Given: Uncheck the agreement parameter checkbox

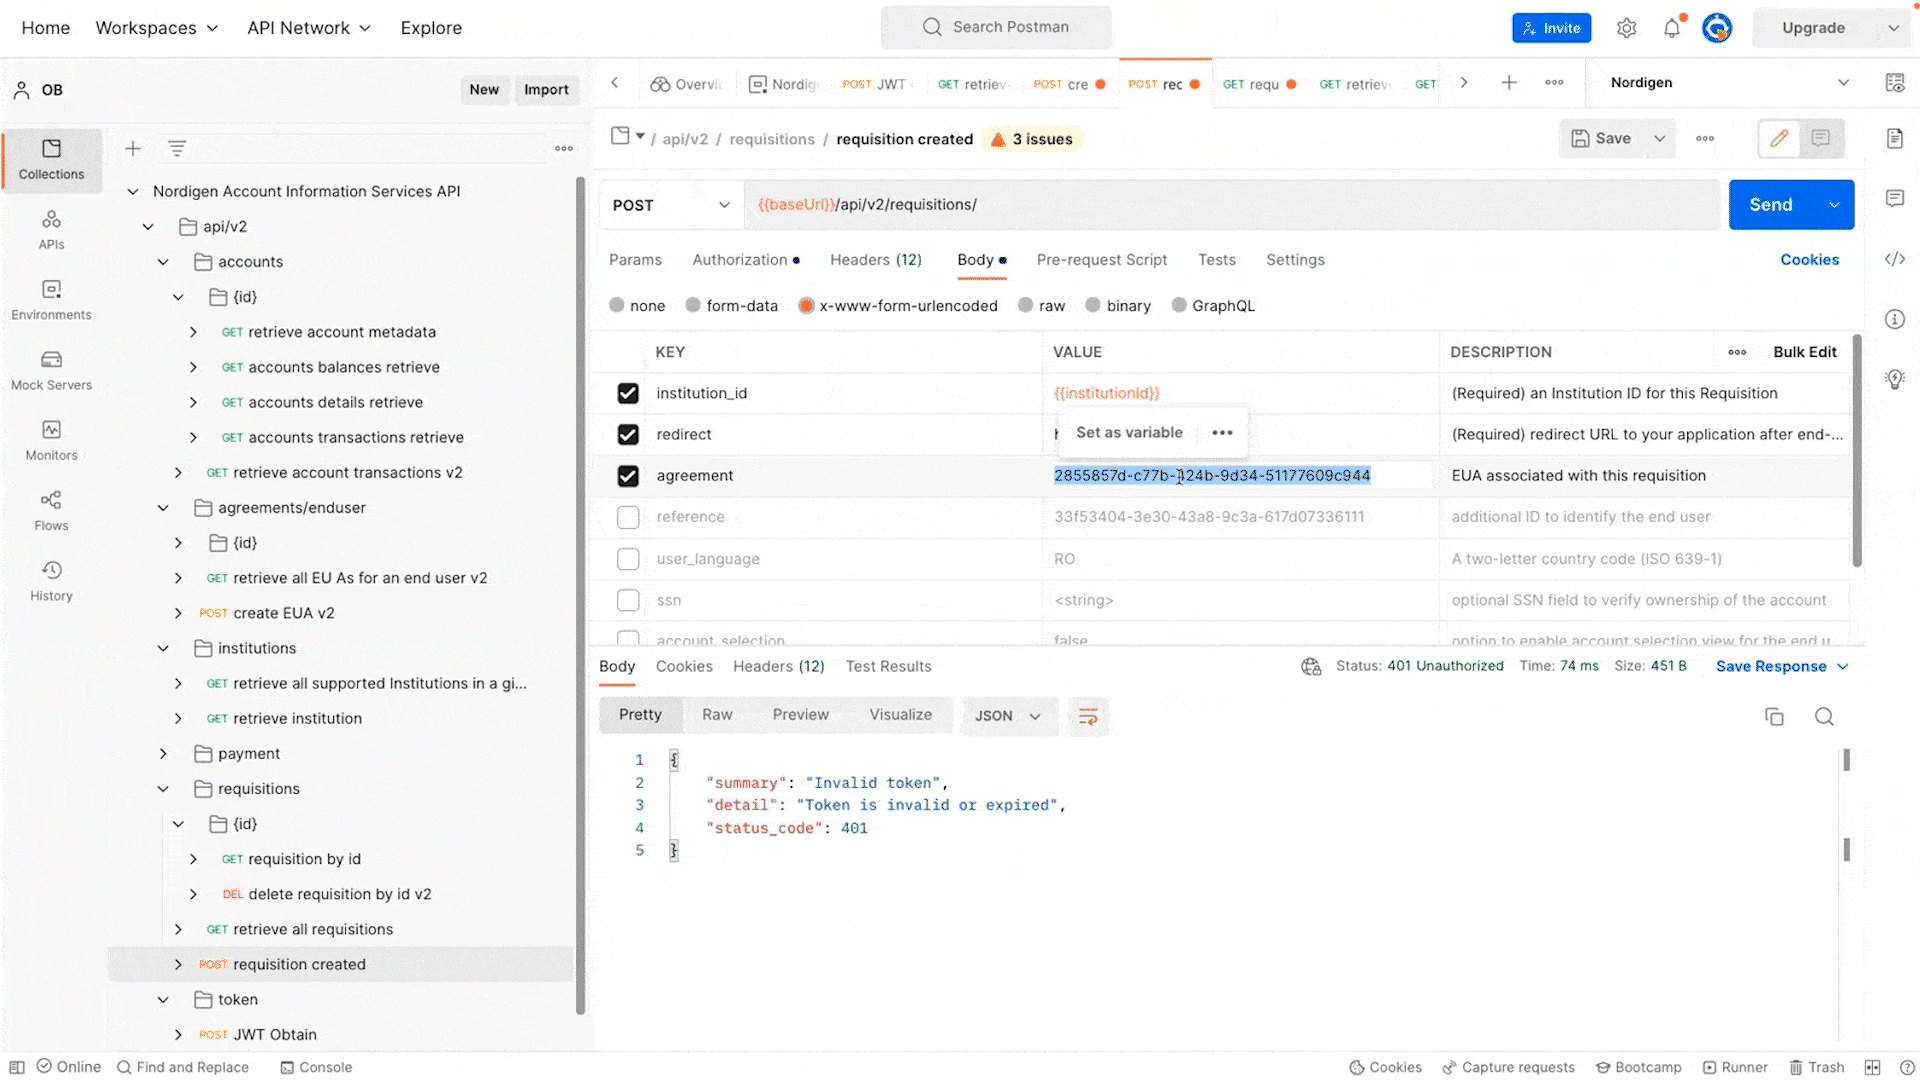Looking at the screenshot, I should pyautogui.click(x=628, y=476).
